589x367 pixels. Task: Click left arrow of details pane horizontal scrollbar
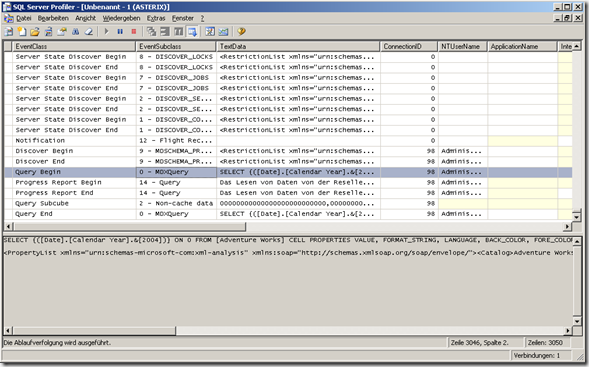point(9,331)
